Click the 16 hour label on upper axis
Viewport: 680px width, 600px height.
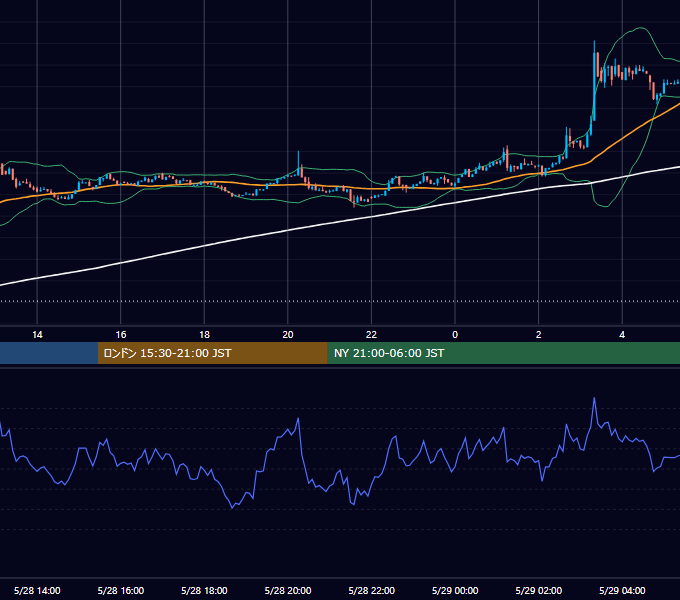pyautogui.click(x=121, y=335)
